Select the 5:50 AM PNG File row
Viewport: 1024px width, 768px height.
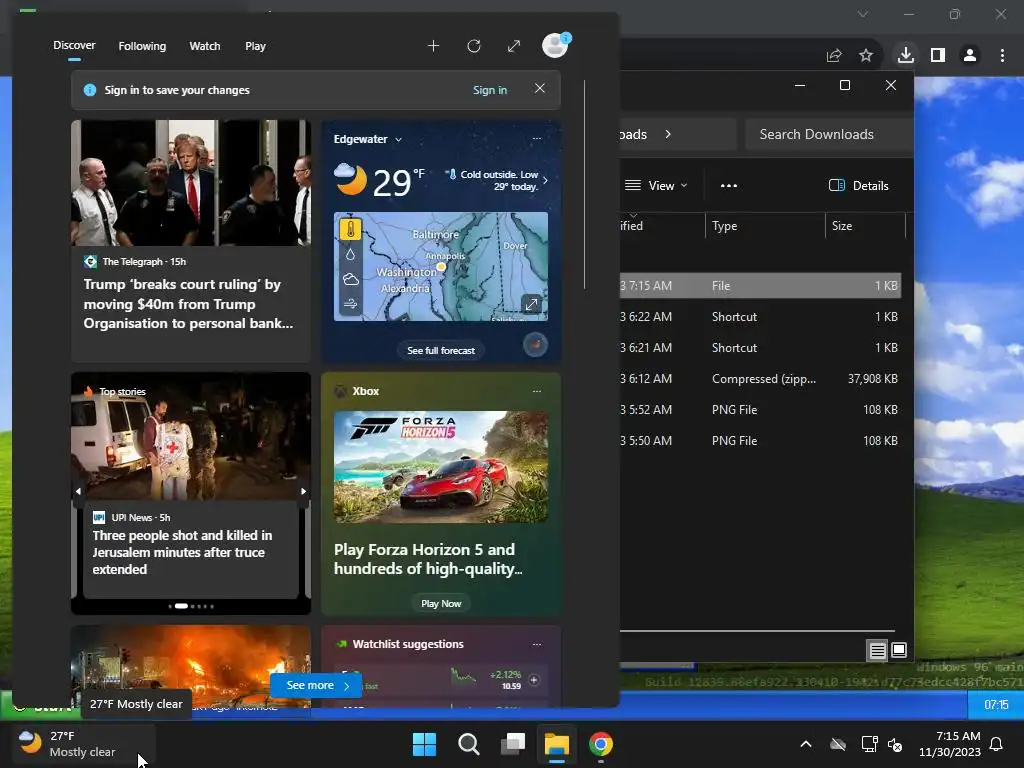click(760, 441)
